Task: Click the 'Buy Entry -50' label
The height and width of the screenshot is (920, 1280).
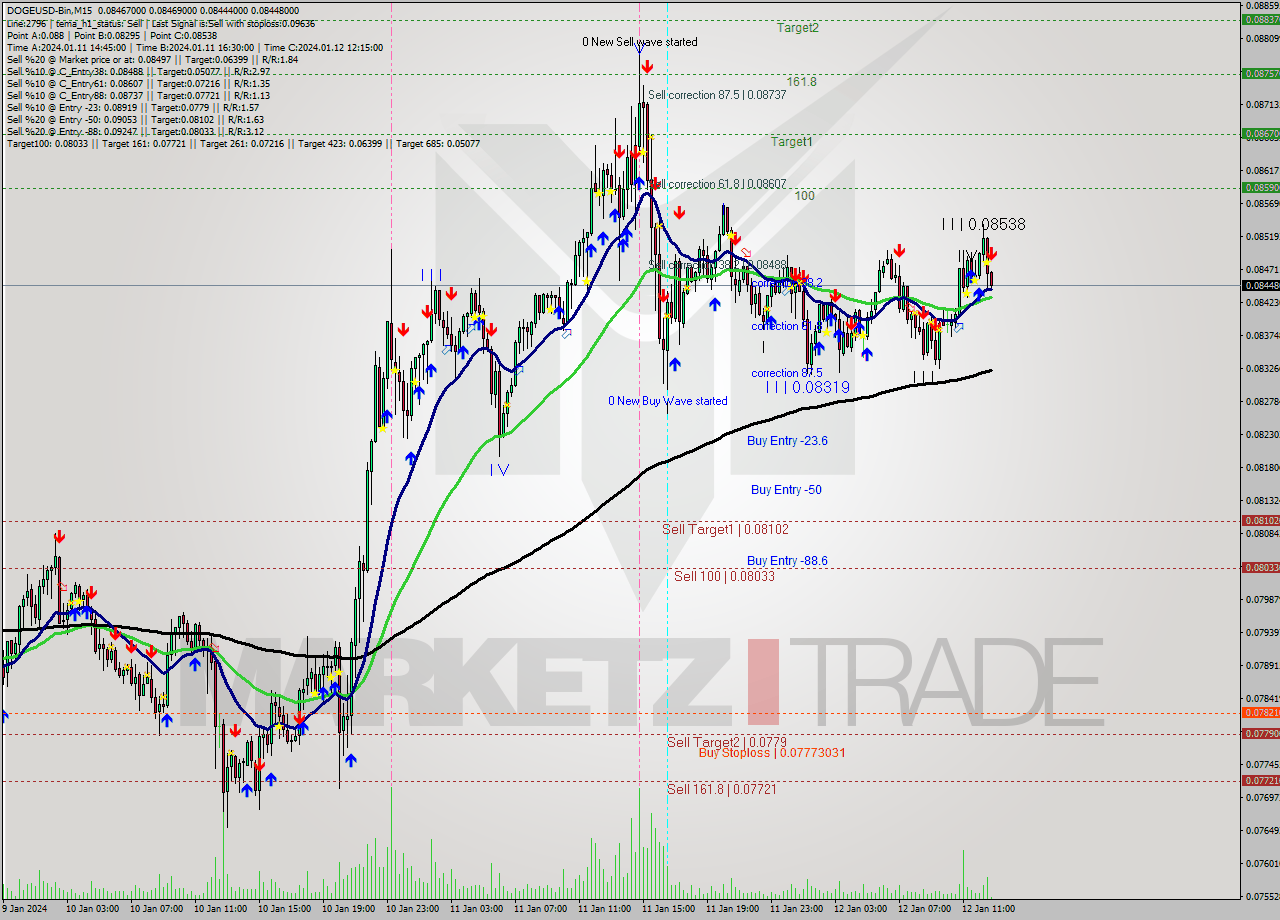Action: [x=786, y=489]
